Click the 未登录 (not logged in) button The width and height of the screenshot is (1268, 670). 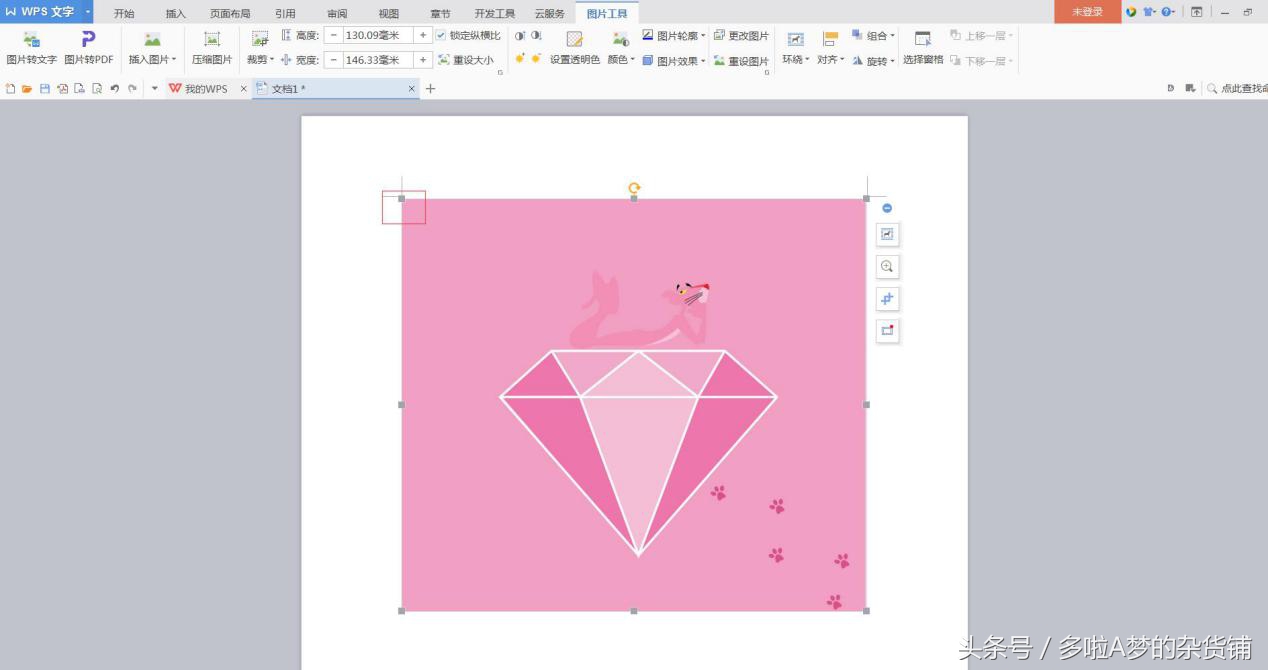pyautogui.click(x=1087, y=12)
